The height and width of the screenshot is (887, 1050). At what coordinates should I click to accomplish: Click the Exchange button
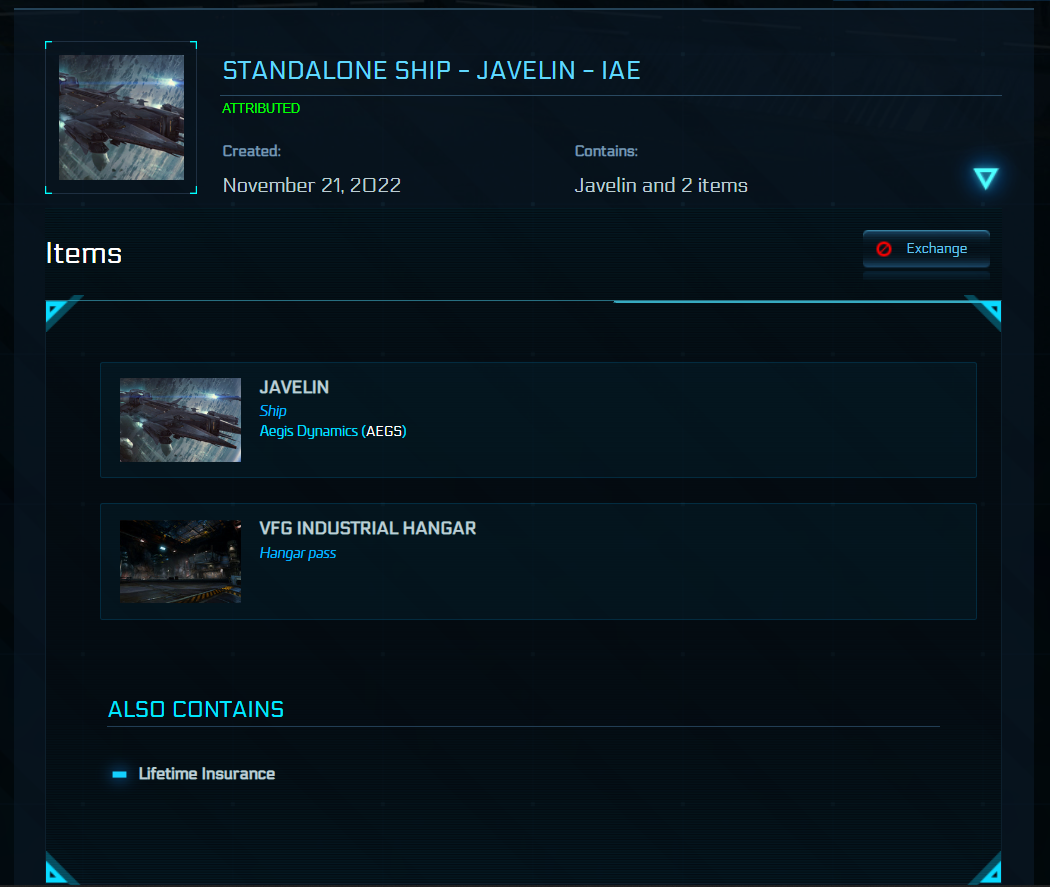tap(926, 249)
